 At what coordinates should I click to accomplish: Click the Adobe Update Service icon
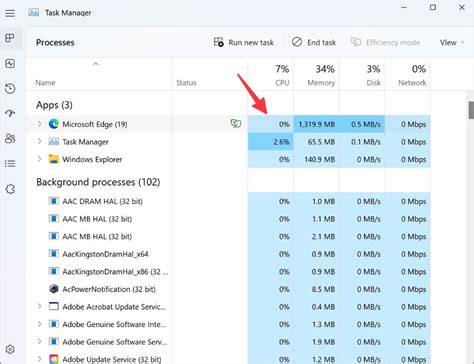(x=53, y=359)
